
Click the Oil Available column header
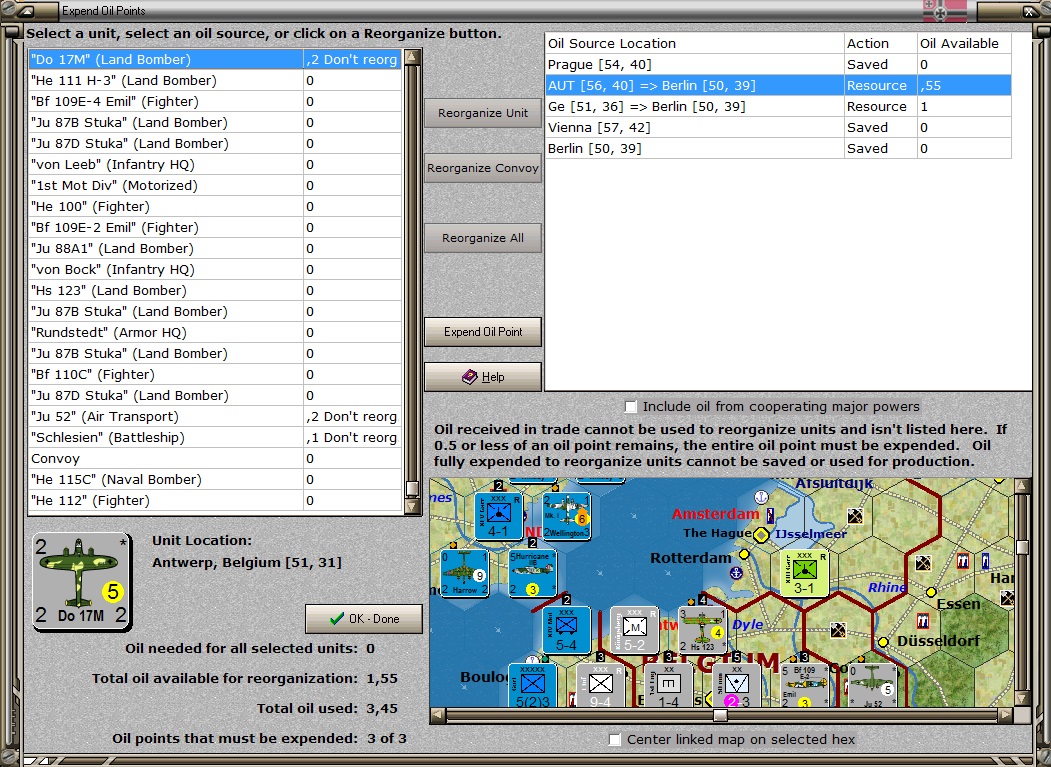point(964,44)
